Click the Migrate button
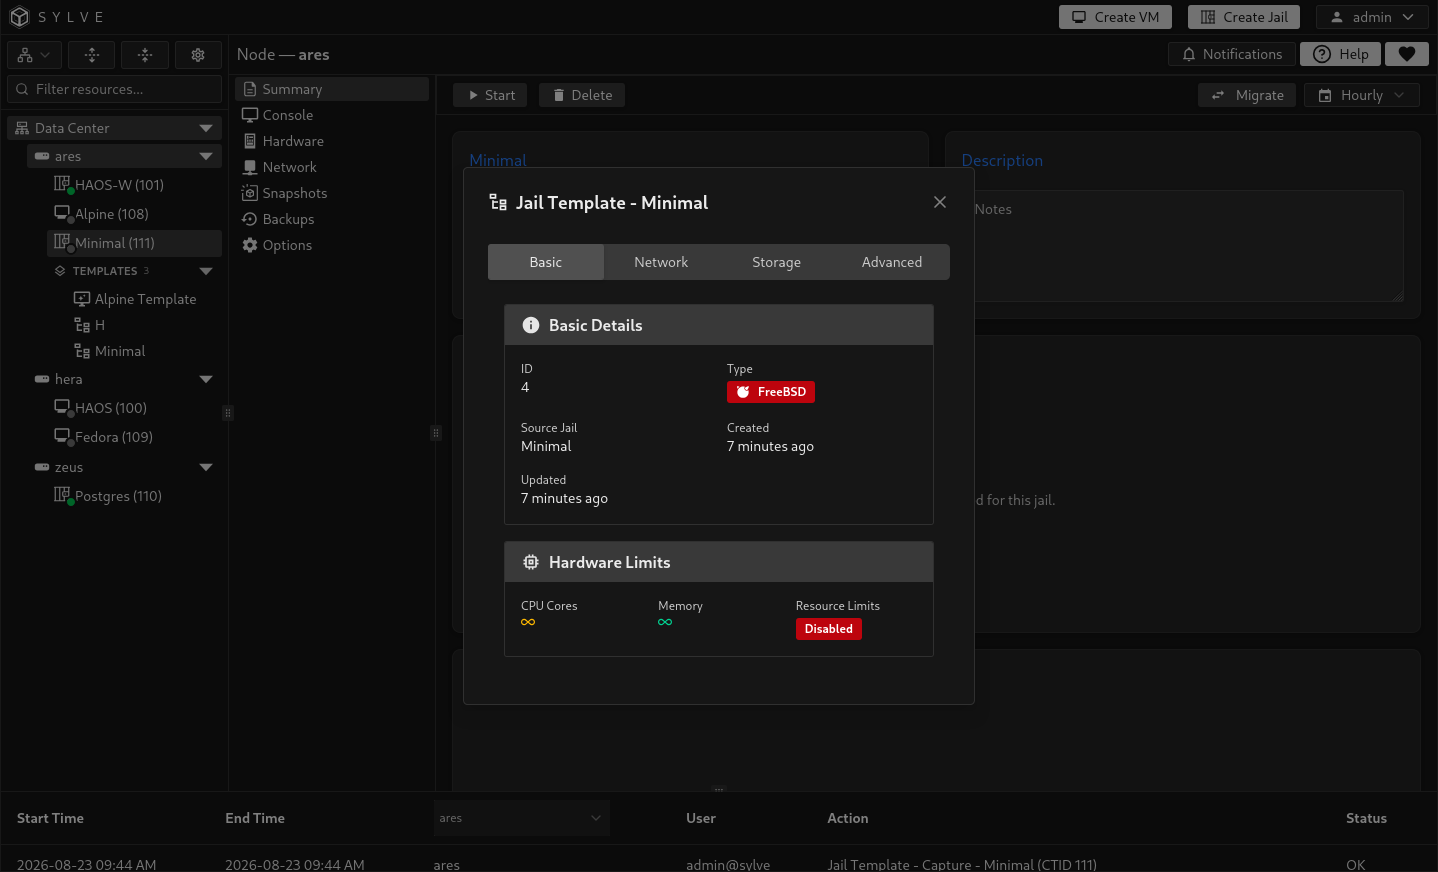This screenshot has height=872, width=1438. [x=1247, y=95]
